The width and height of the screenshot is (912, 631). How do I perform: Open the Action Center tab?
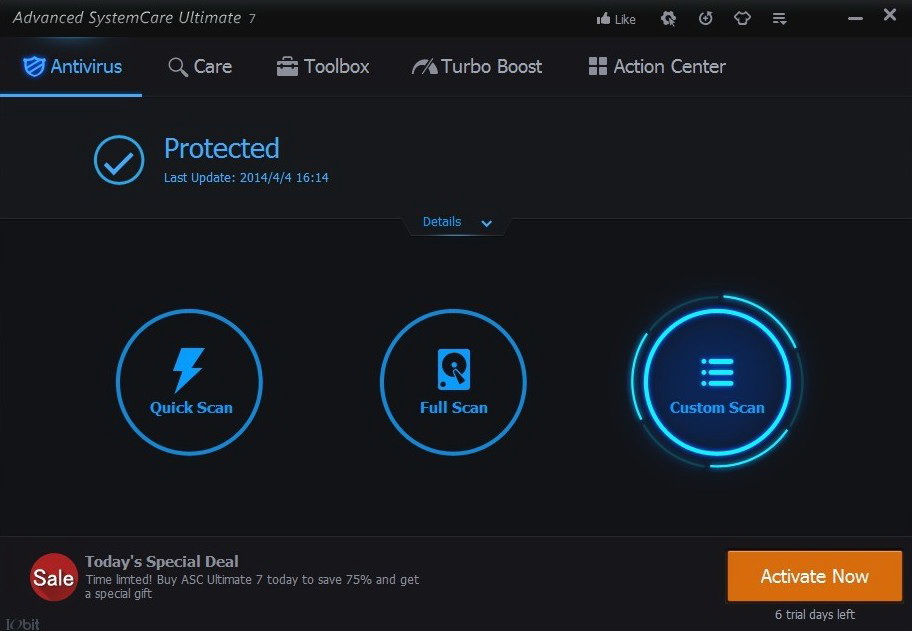coord(657,66)
